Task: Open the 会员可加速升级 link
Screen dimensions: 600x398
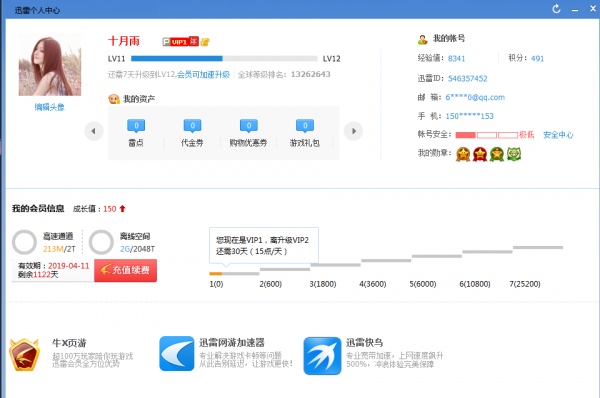Action: pos(203,75)
